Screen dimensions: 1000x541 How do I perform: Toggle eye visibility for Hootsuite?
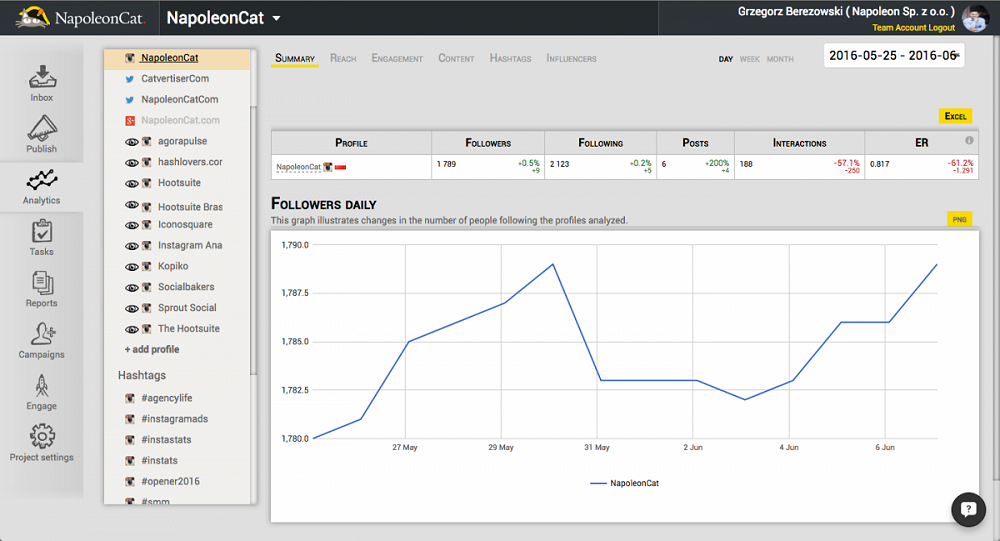(131, 183)
